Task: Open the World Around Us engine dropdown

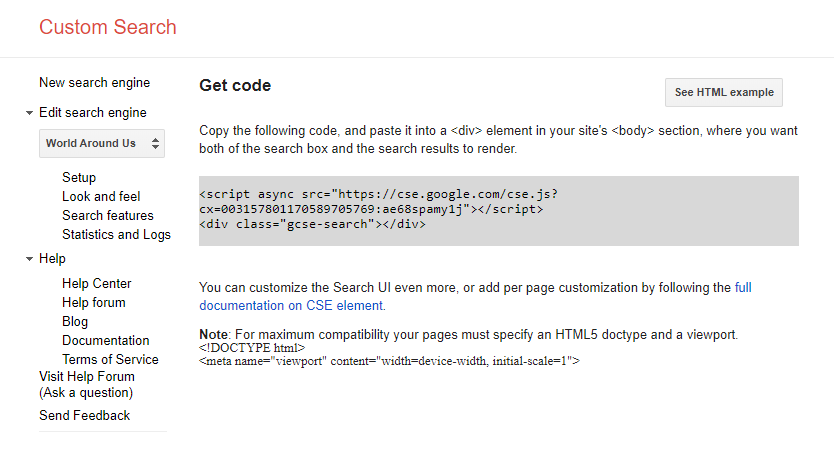Action: 102,143
